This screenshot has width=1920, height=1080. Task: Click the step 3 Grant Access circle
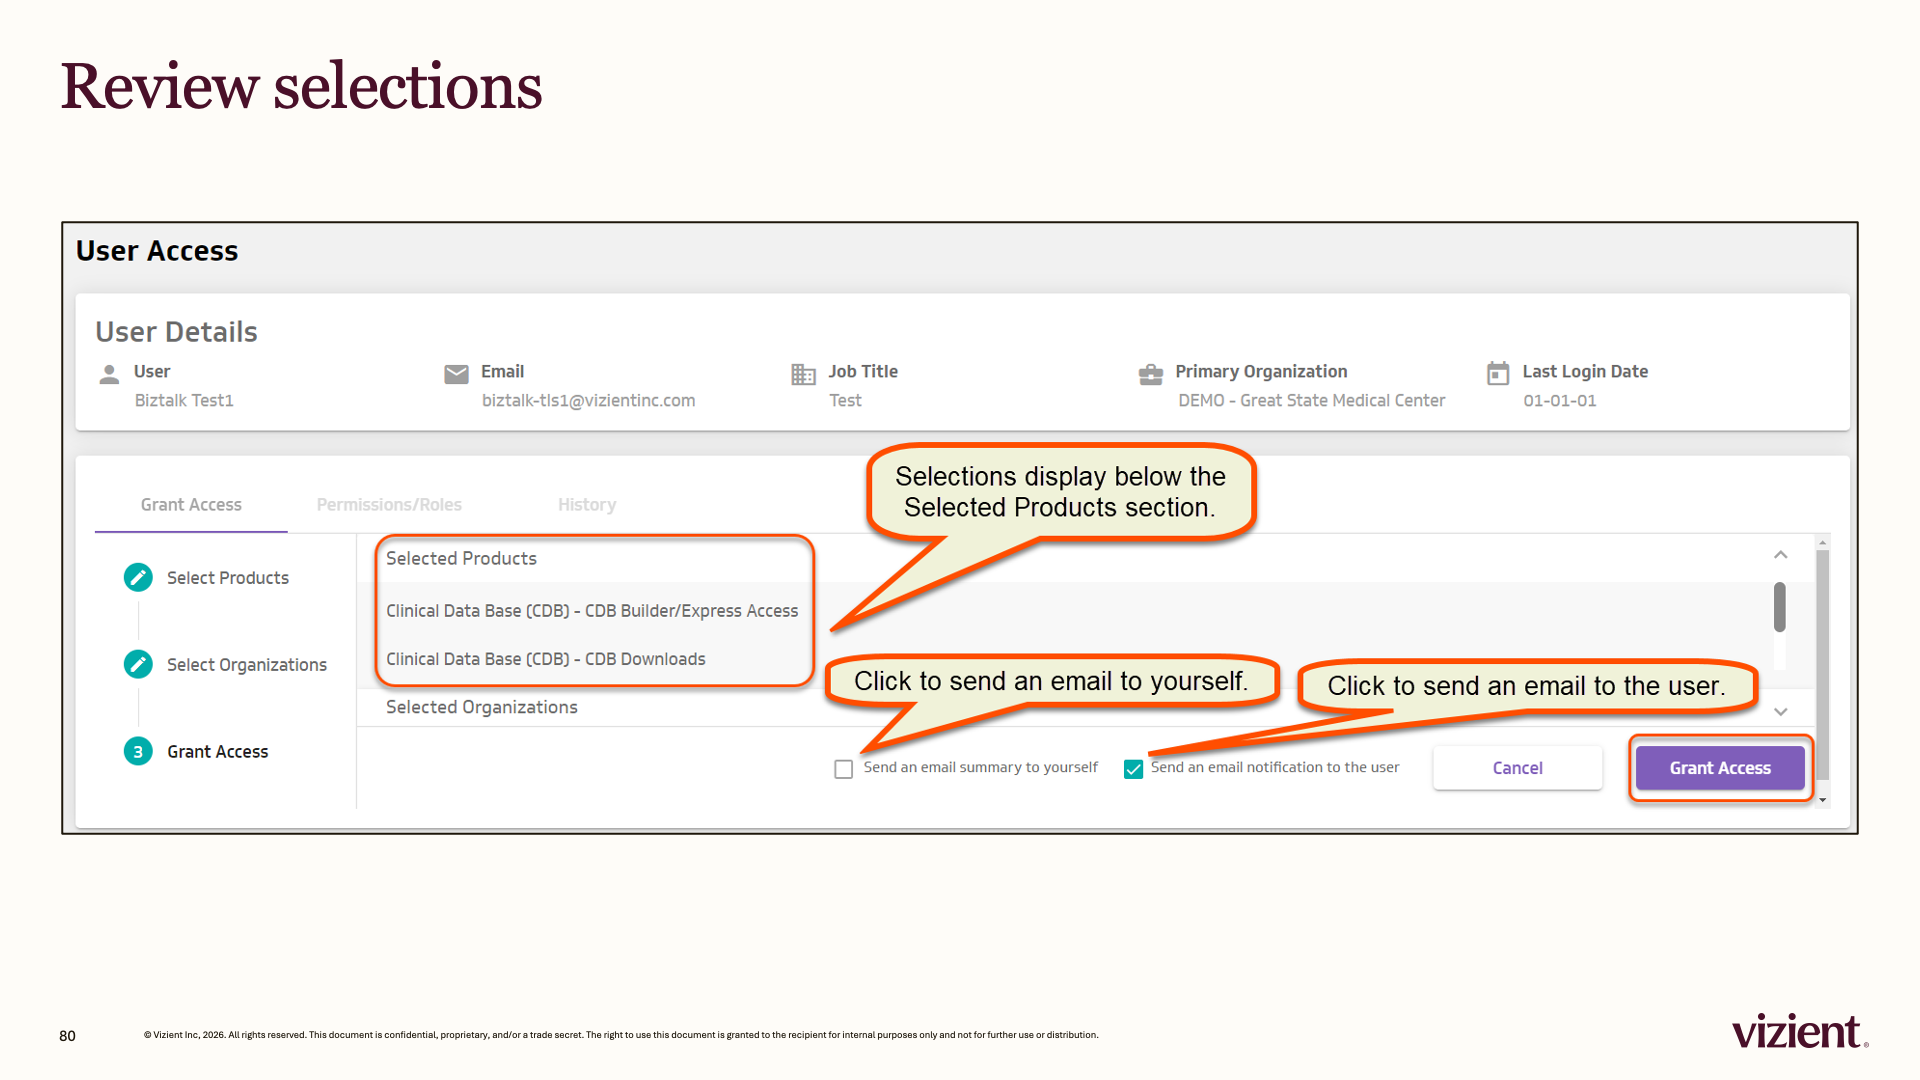point(138,751)
